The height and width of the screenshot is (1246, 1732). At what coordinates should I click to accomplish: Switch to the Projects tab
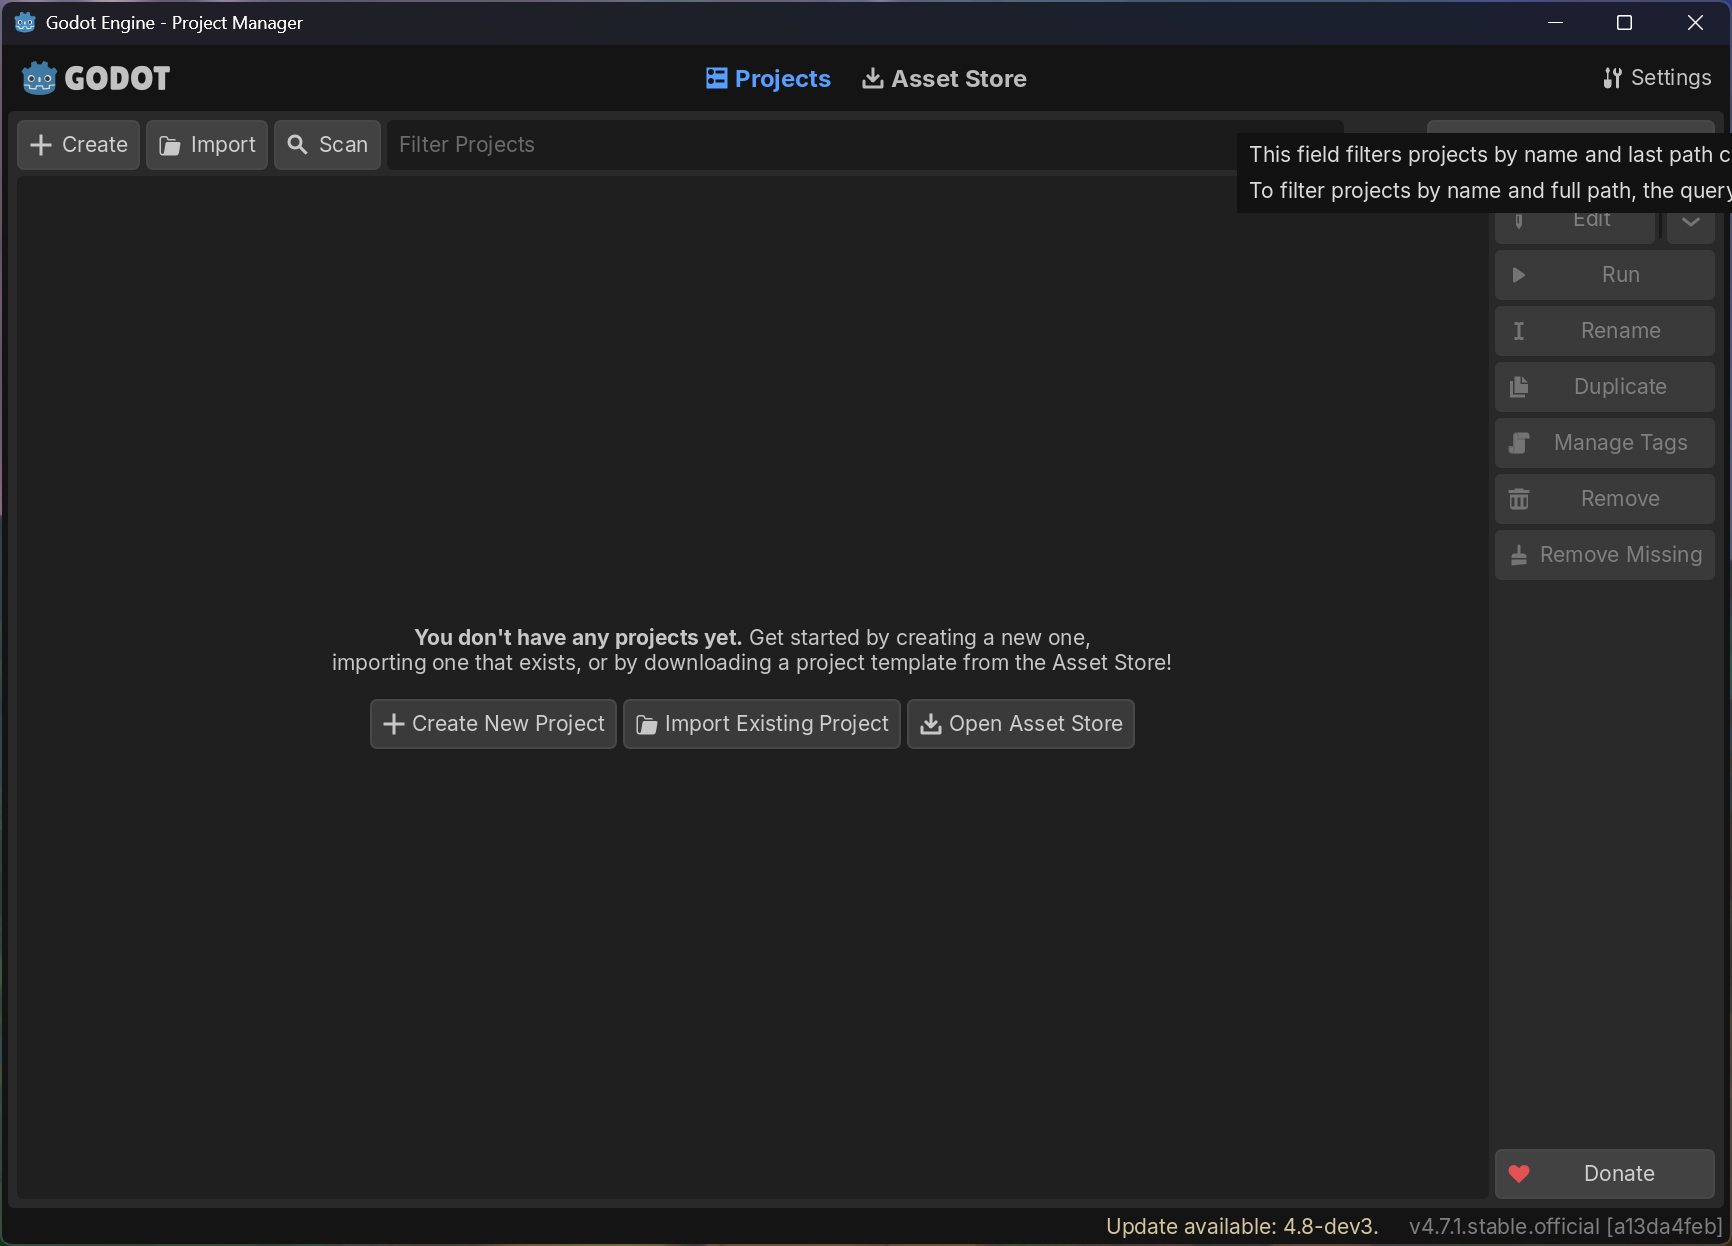point(768,78)
